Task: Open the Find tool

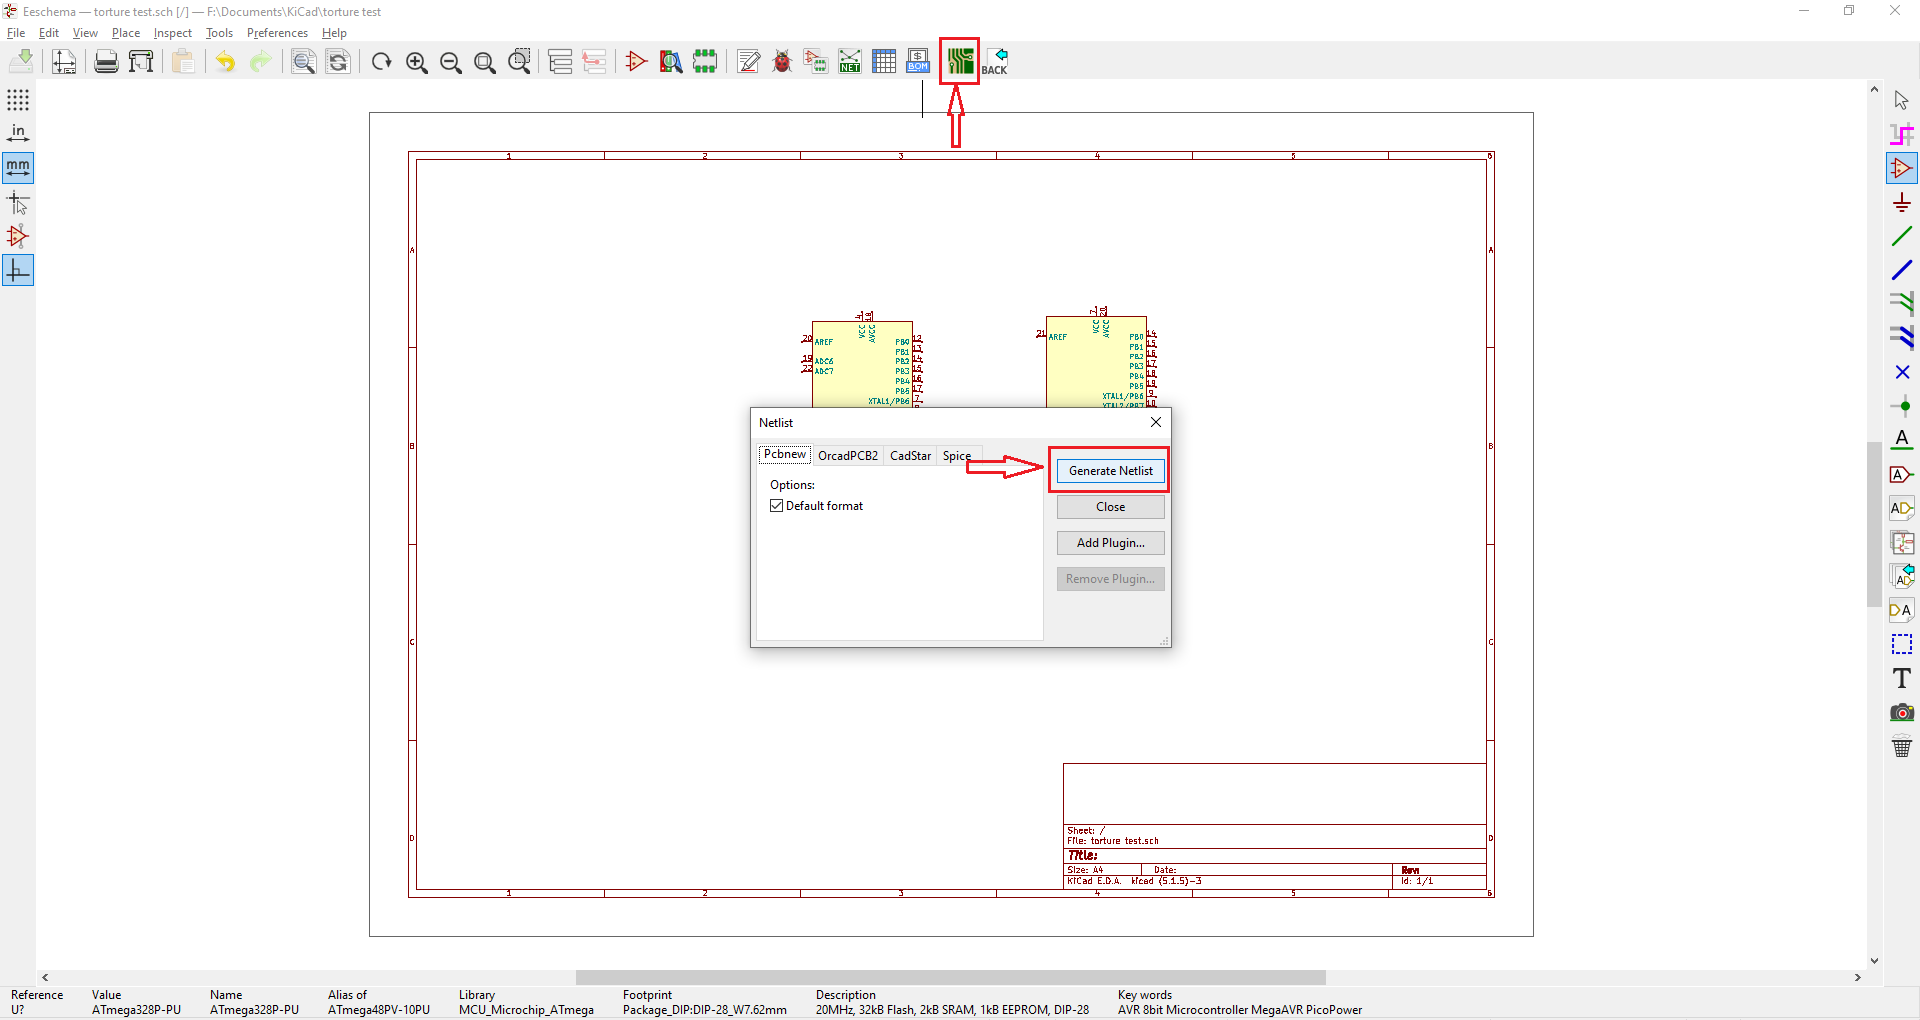Action: point(303,62)
